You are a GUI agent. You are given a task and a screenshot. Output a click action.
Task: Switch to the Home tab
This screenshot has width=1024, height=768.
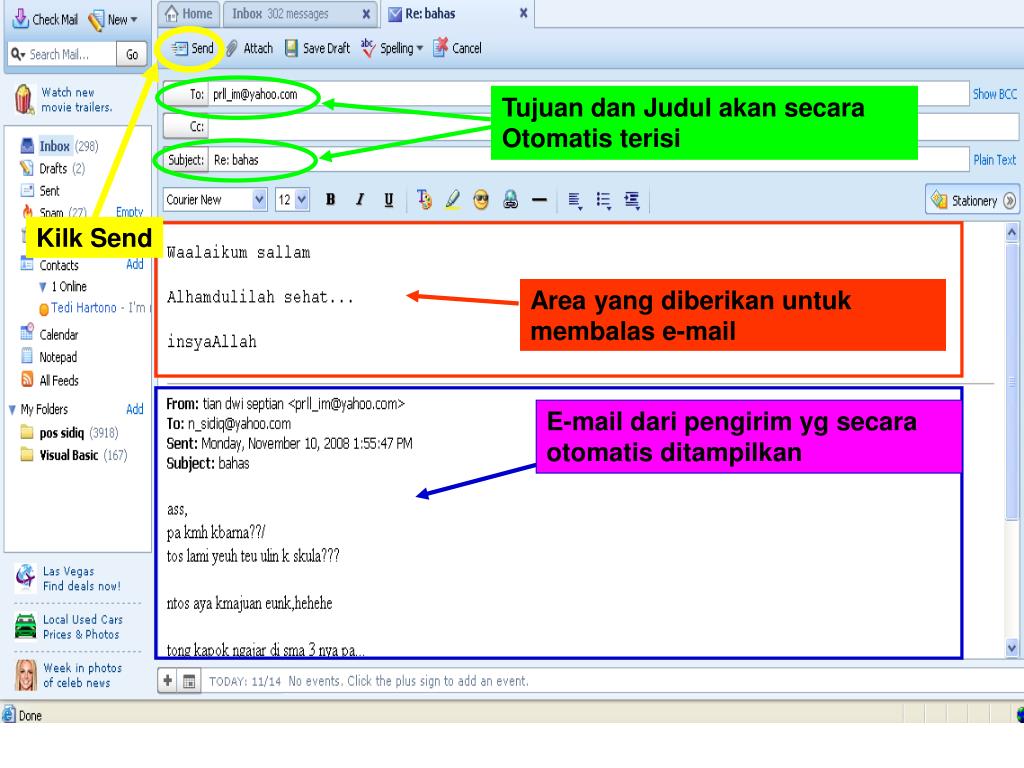click(188, 14)
